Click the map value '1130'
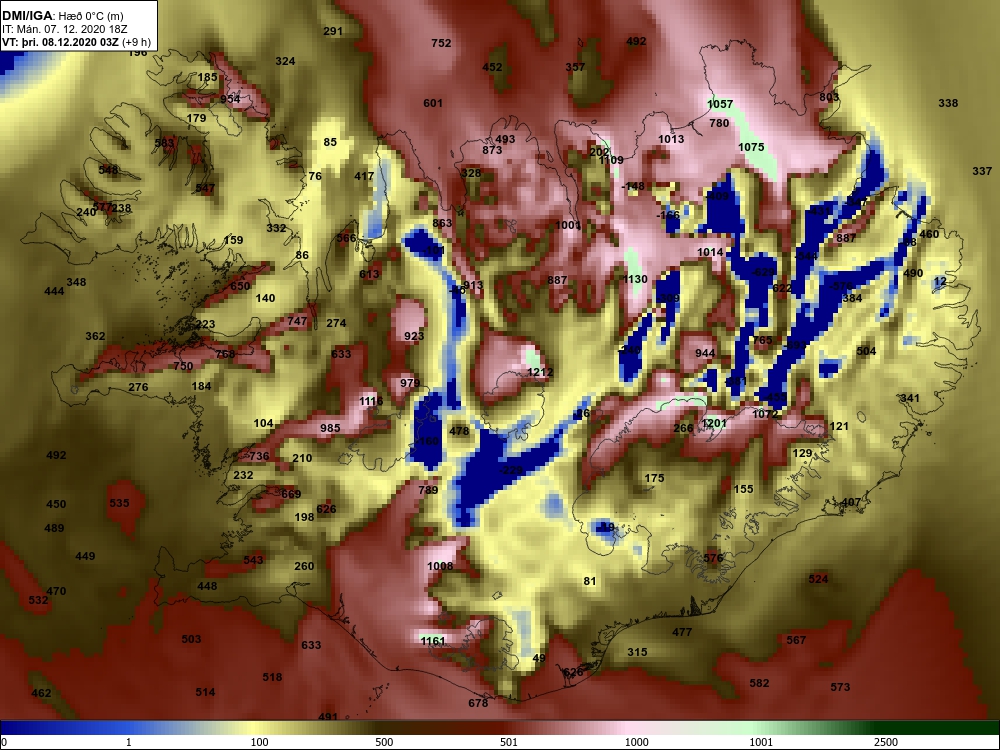 [635, 279]
